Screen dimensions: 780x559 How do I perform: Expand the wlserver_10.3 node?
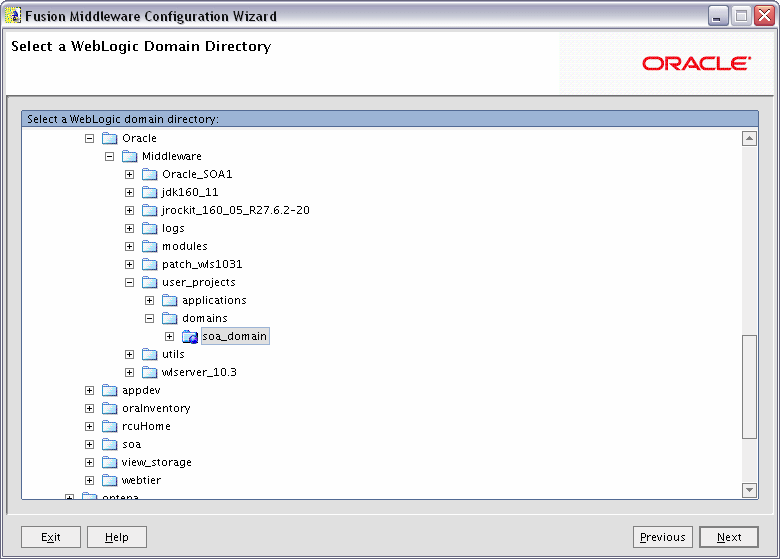pyautogui.click(x=129, y=373)
